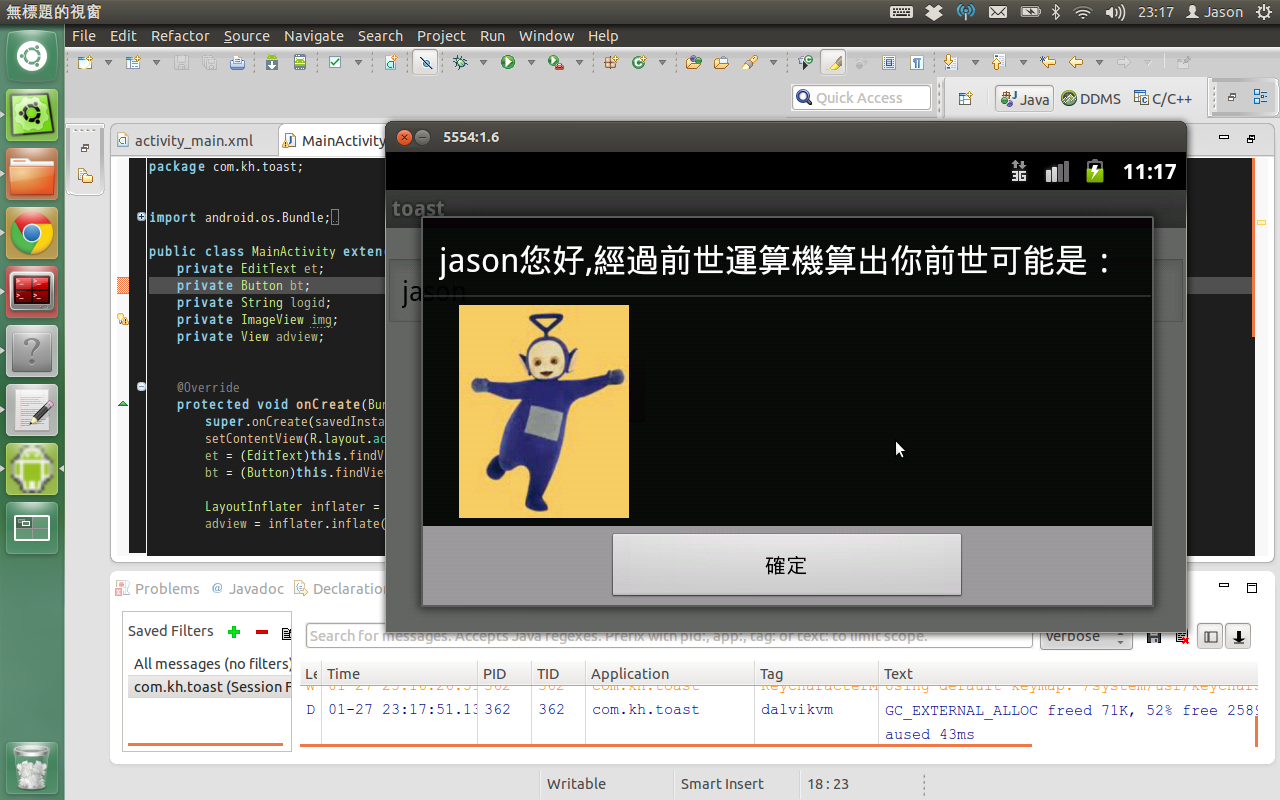Add a new LogCat filter with green plus
1280x800 pixels.
234,631
